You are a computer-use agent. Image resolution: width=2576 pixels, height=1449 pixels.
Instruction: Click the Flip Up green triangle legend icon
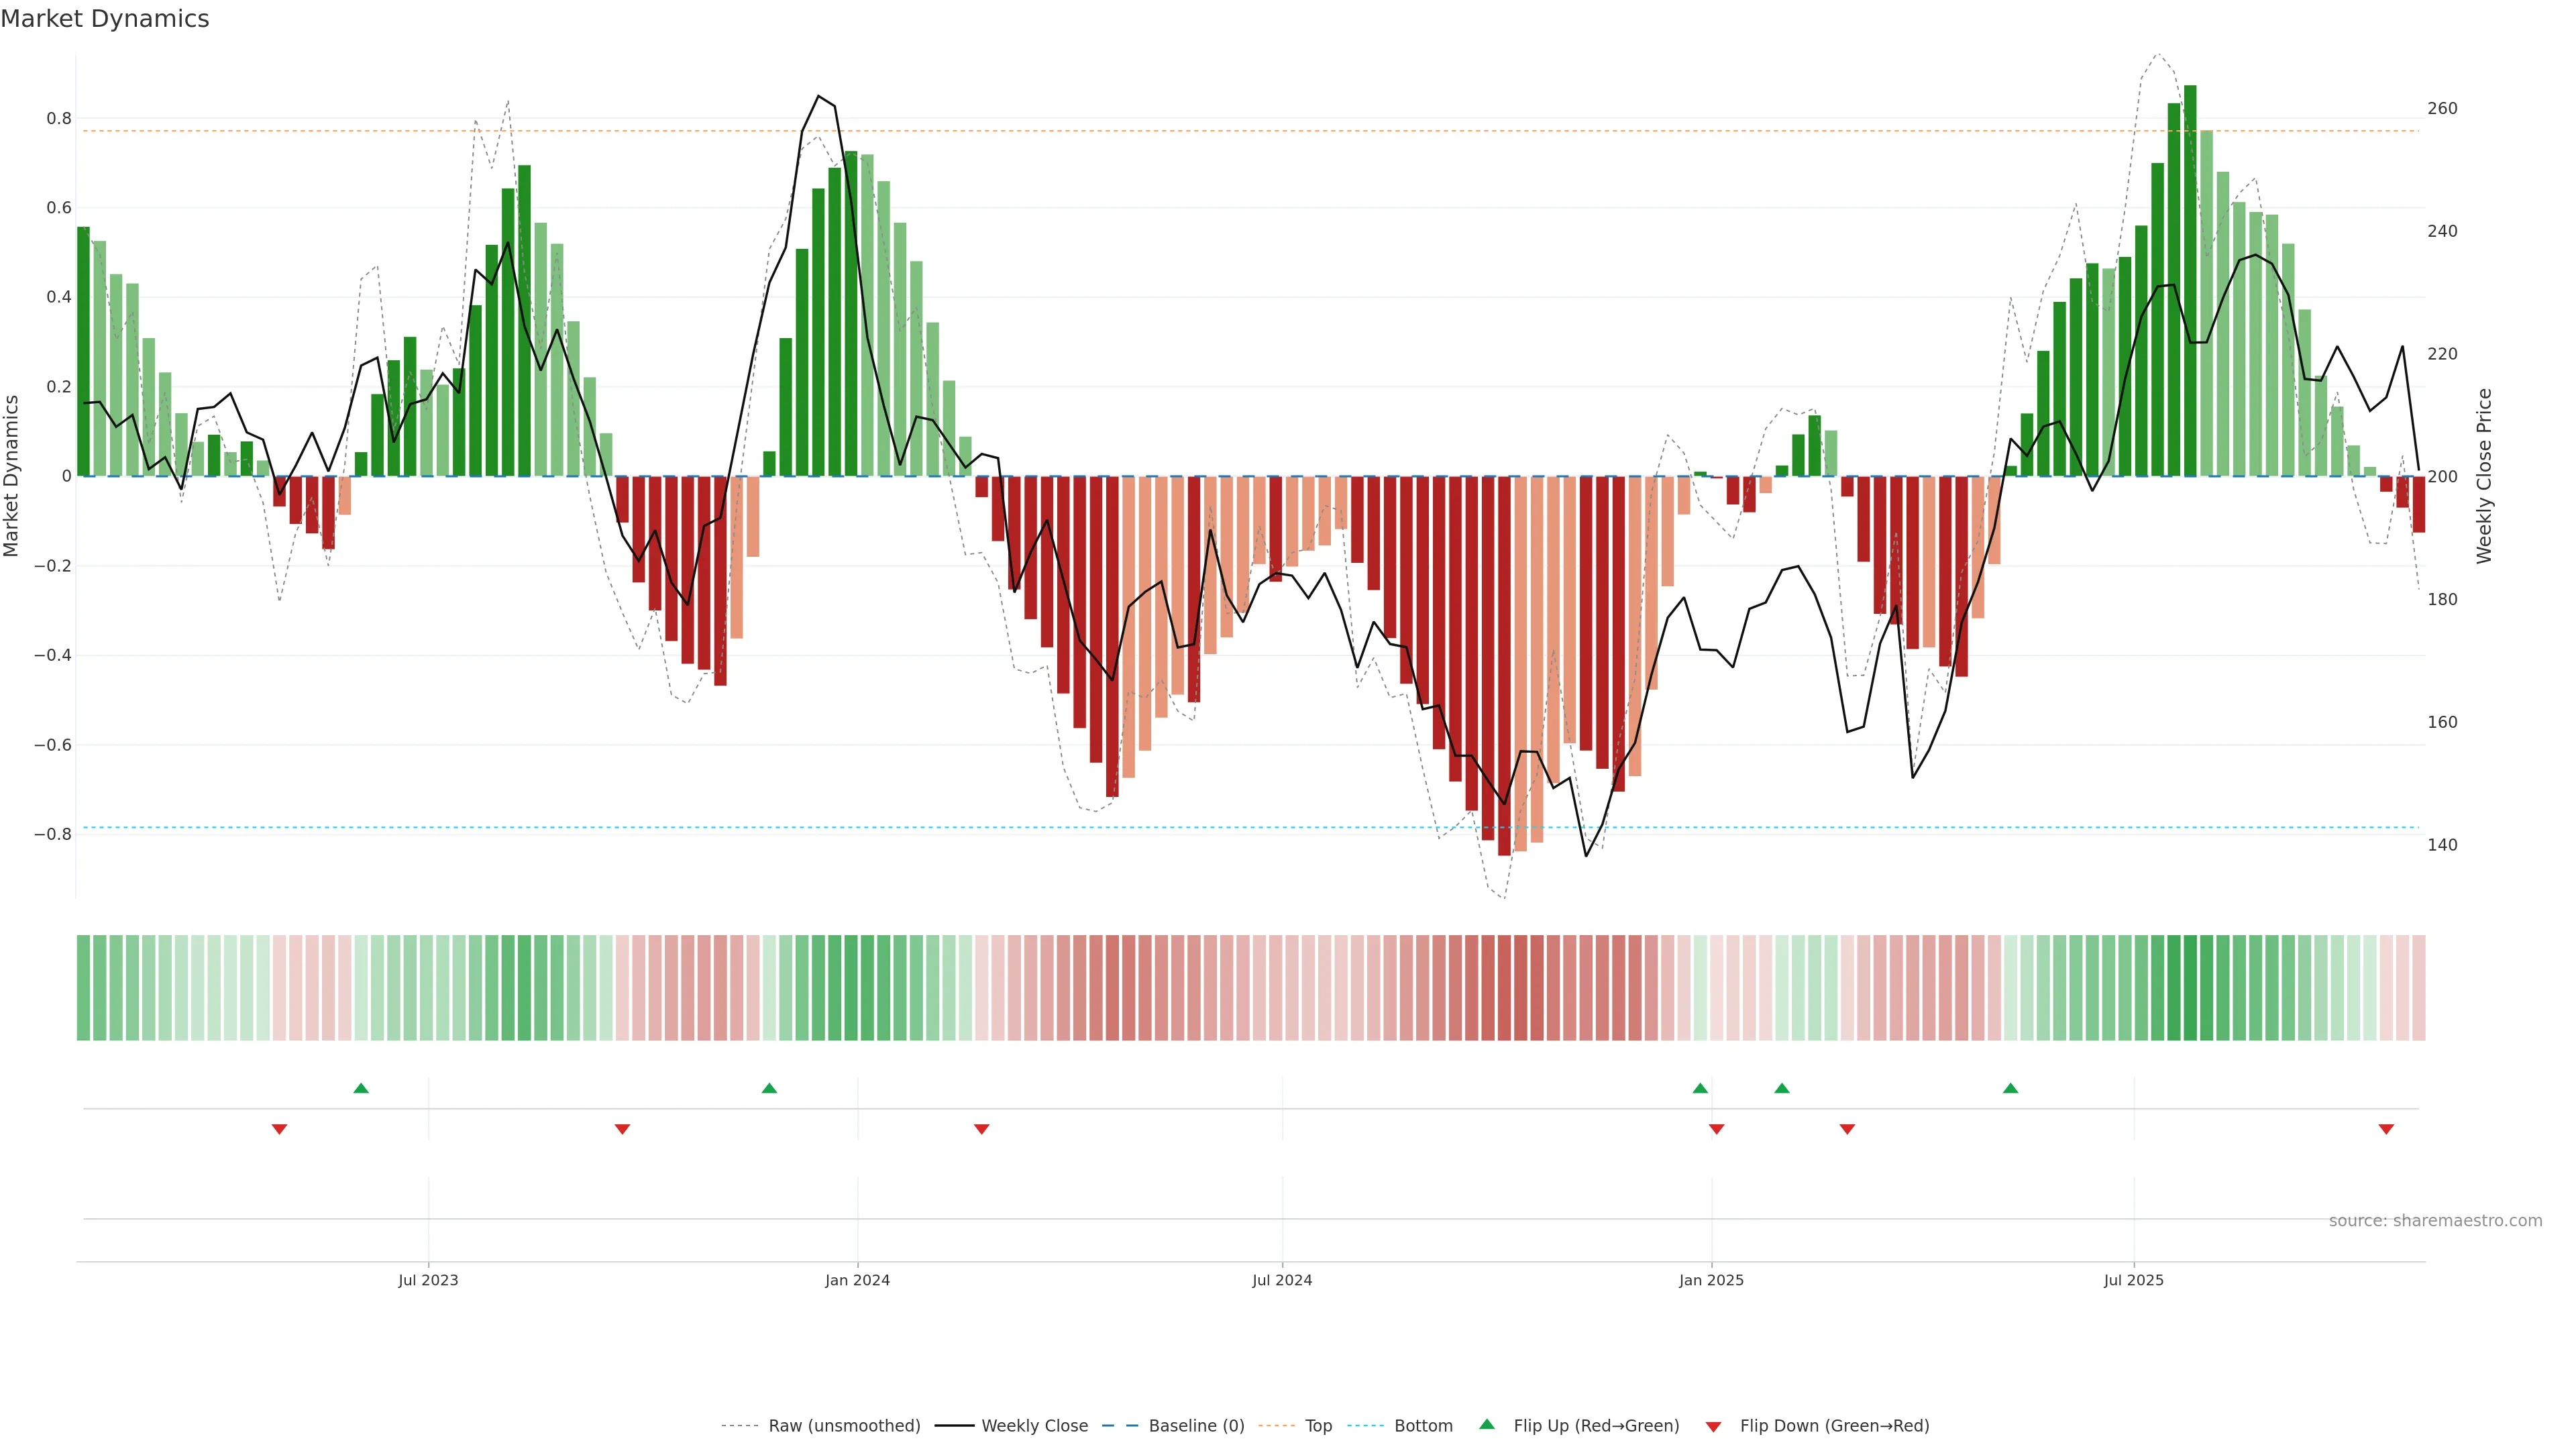pyautogui.click(x=1487, y=1424)
